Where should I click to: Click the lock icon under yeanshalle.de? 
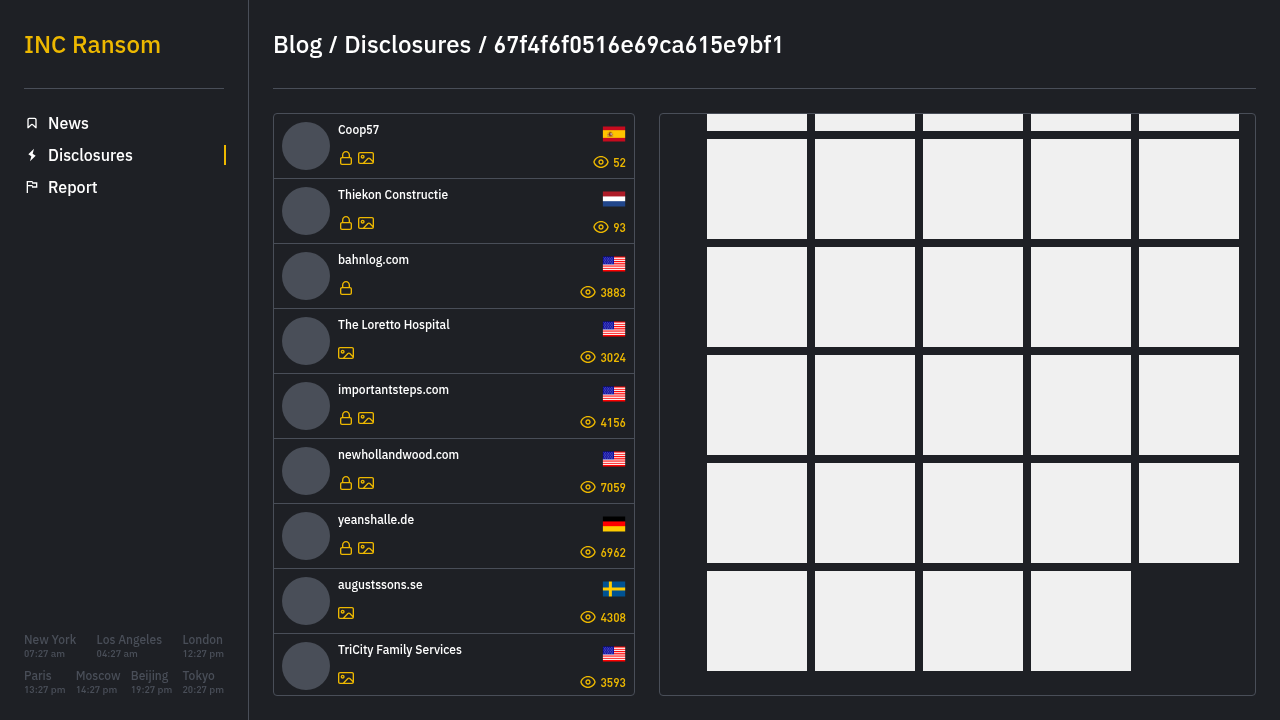click(346, 548)
